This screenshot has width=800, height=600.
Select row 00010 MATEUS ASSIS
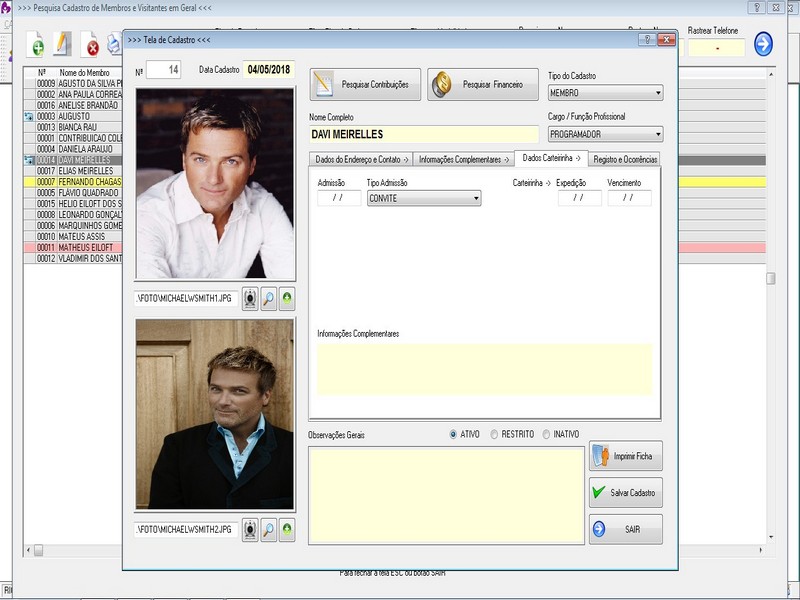(73, 237)
